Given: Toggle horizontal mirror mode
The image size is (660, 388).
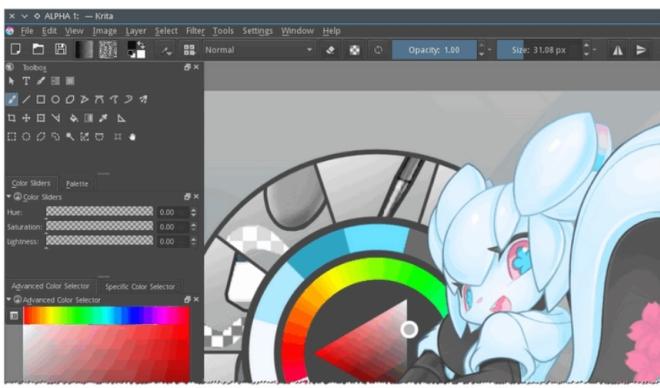Looking at the screenshot, I should [617, 50].
